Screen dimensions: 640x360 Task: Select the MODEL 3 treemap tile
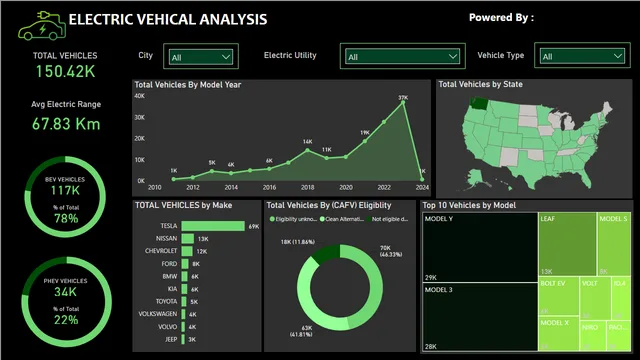tap(480, 317)
